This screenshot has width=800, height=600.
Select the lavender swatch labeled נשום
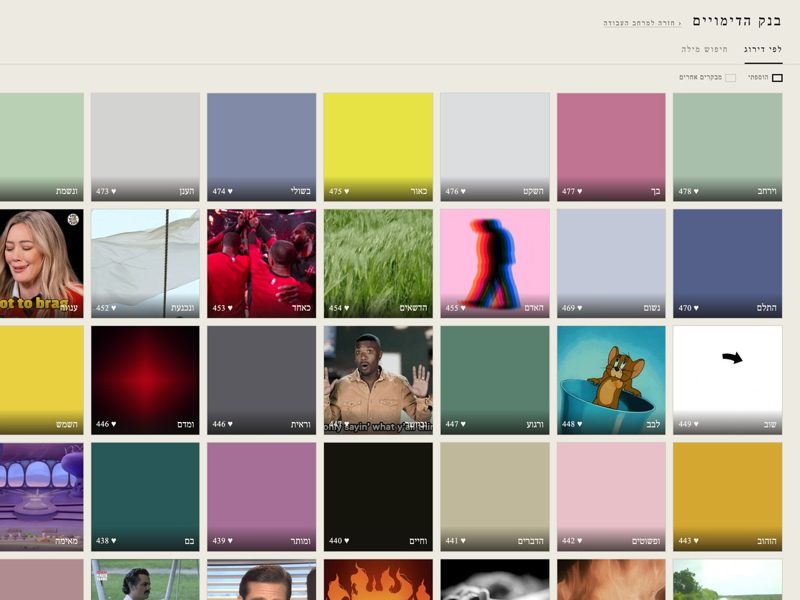pos(611,263)
